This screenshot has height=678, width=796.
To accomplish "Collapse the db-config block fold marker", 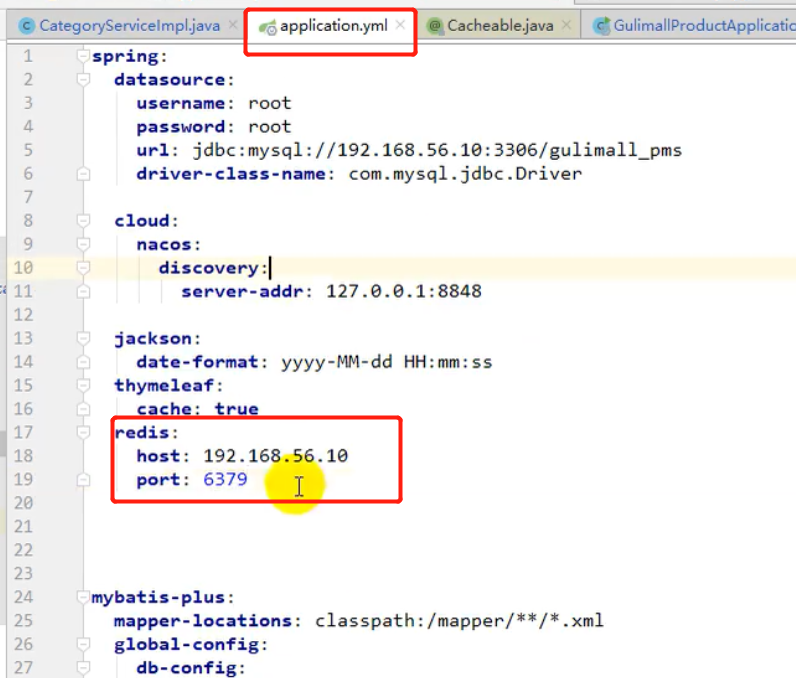I will click(83, 667).
